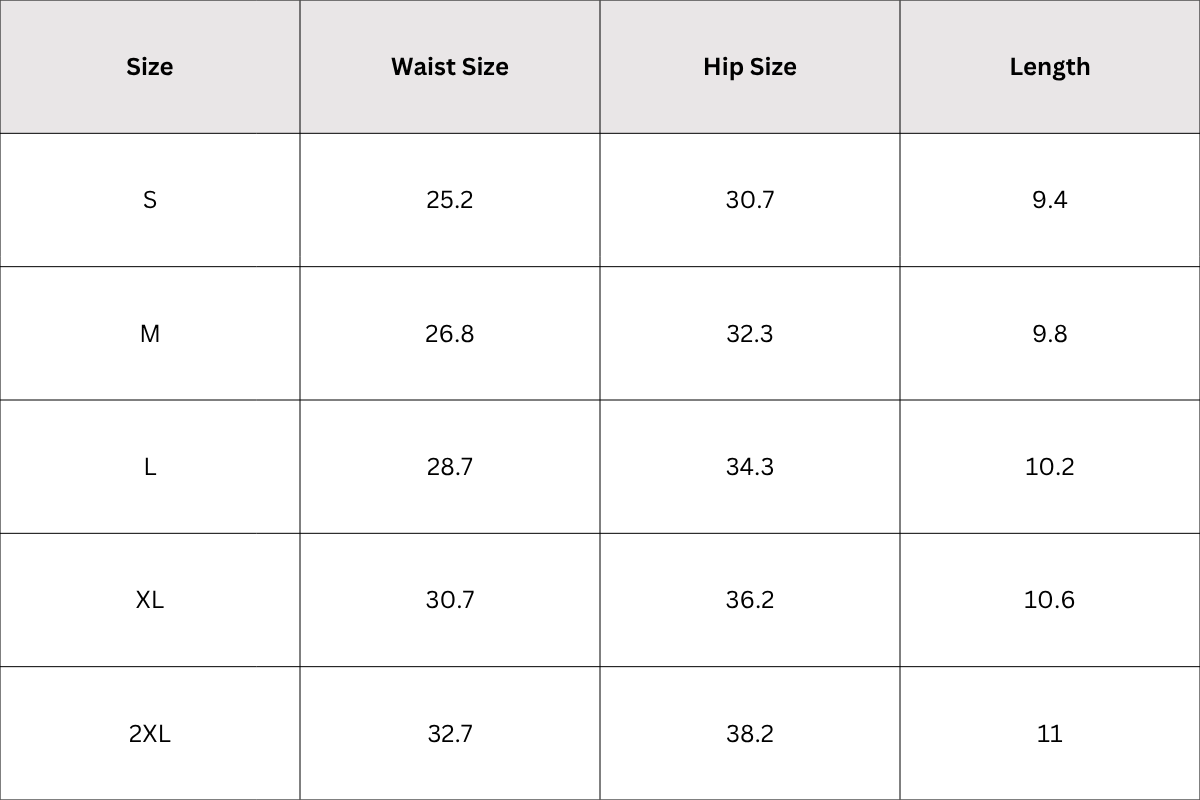Click length value 11 for 2XL
This screenshot has height=800, width=1200.
(1049, 734)
